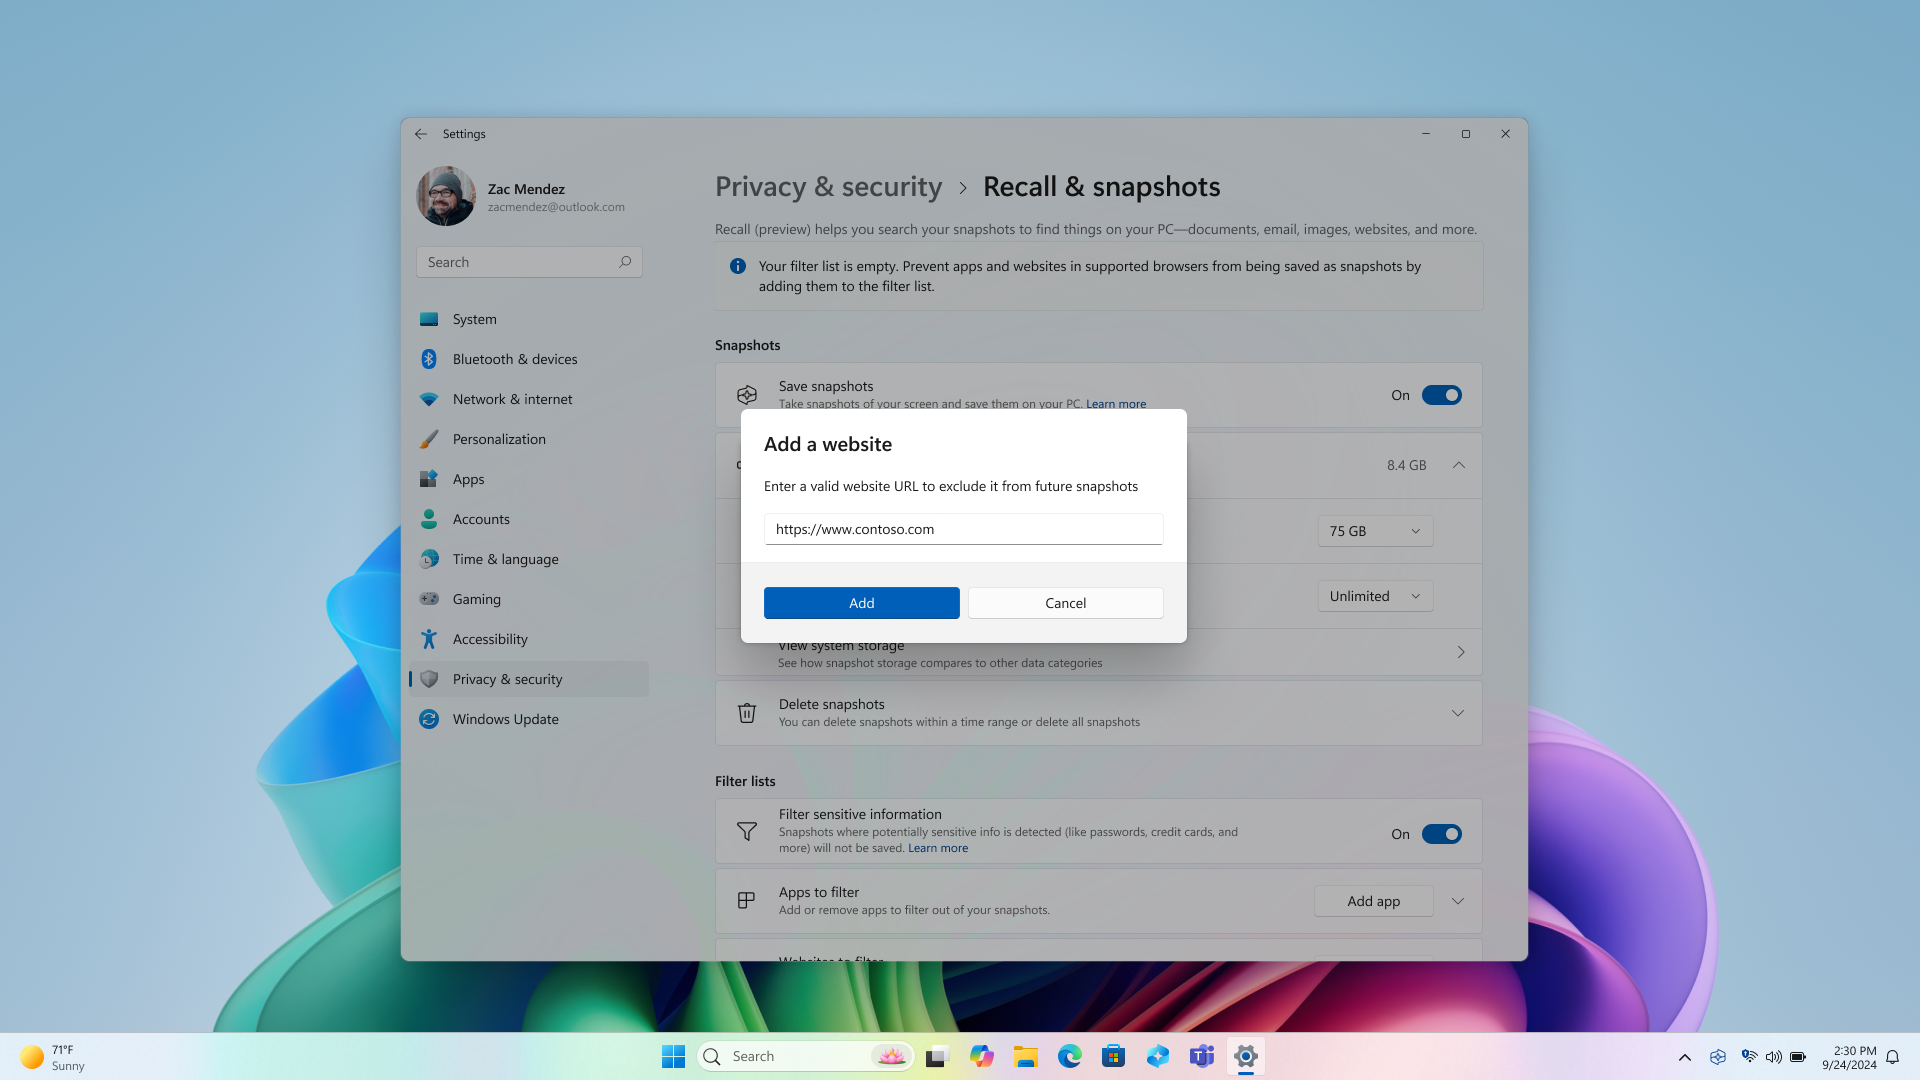
Task: Click the Delete snapshots trash icon
Action: [x=746, y=712]
